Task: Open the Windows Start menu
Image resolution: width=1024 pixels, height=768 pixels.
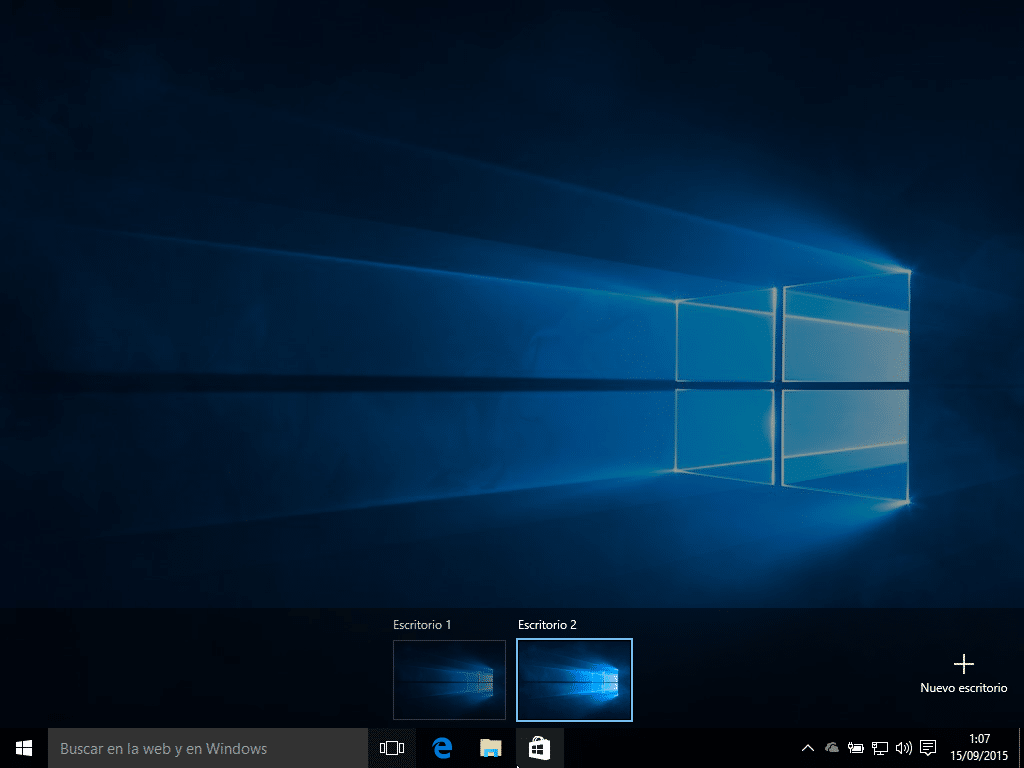Action: pos(24,748)
